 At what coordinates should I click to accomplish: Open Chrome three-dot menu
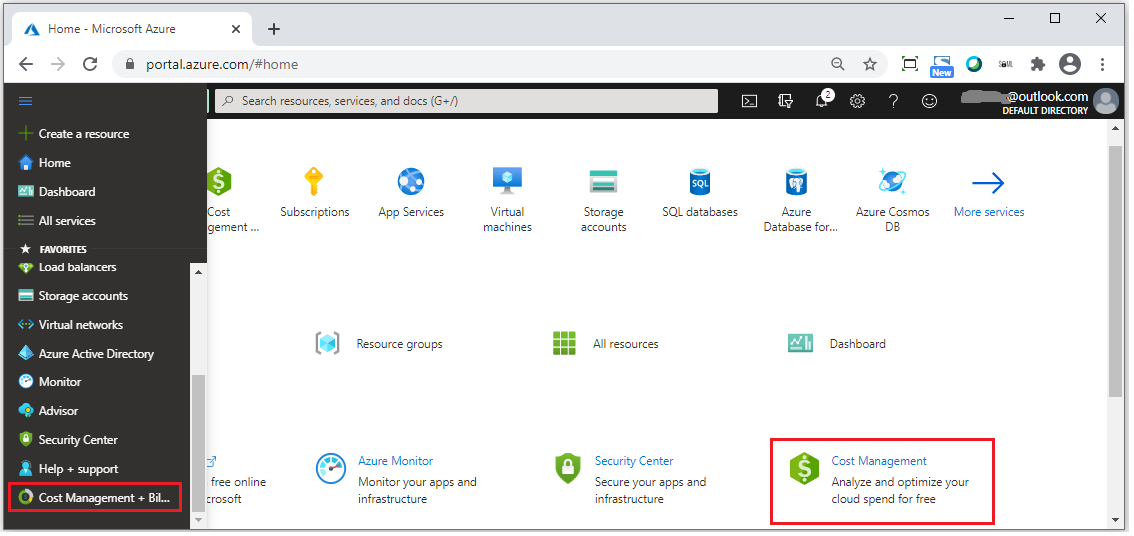click(x=1102, y=64)
